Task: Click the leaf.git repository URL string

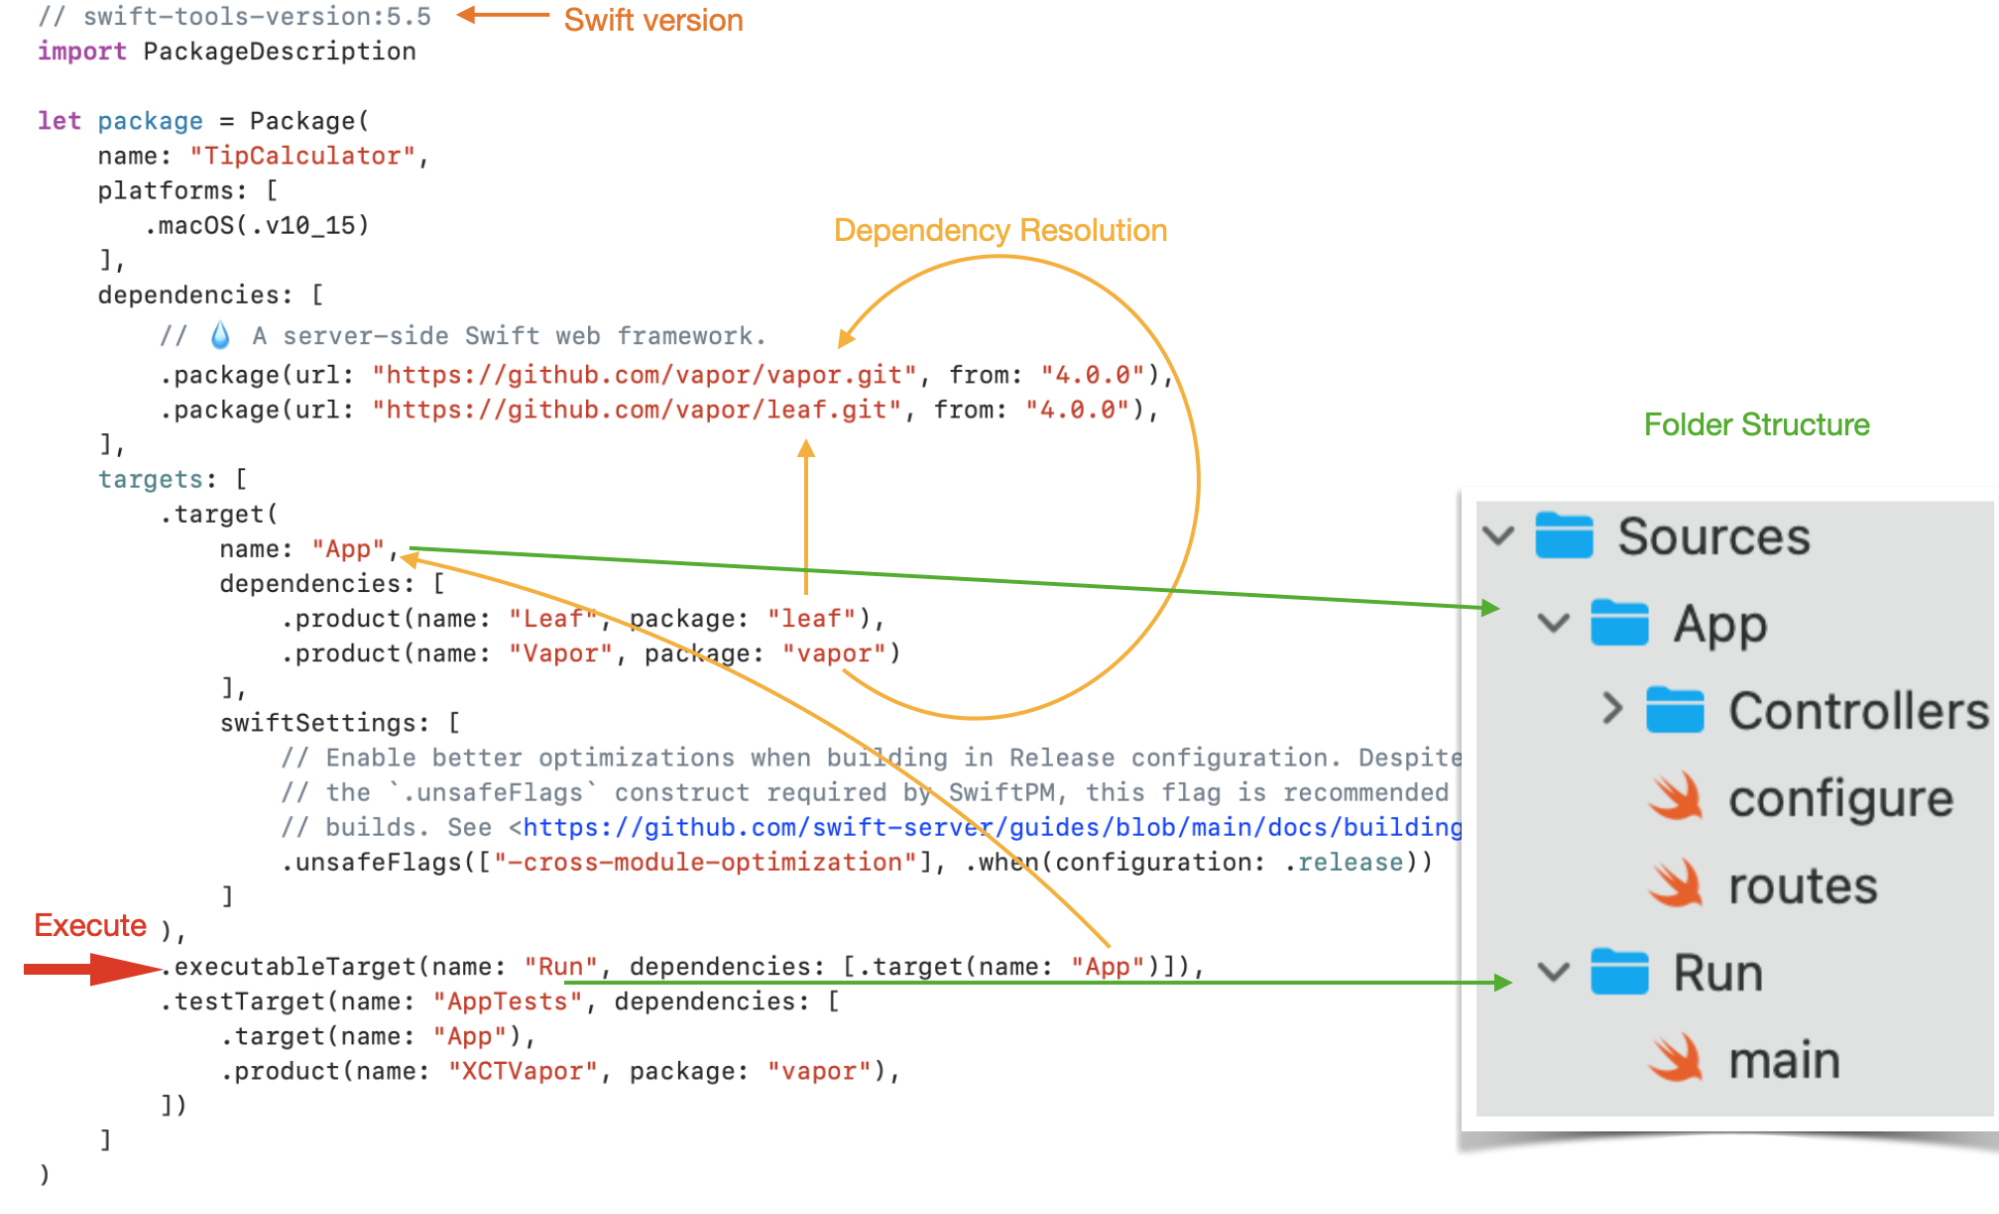Action: click(x=637, y=410)
